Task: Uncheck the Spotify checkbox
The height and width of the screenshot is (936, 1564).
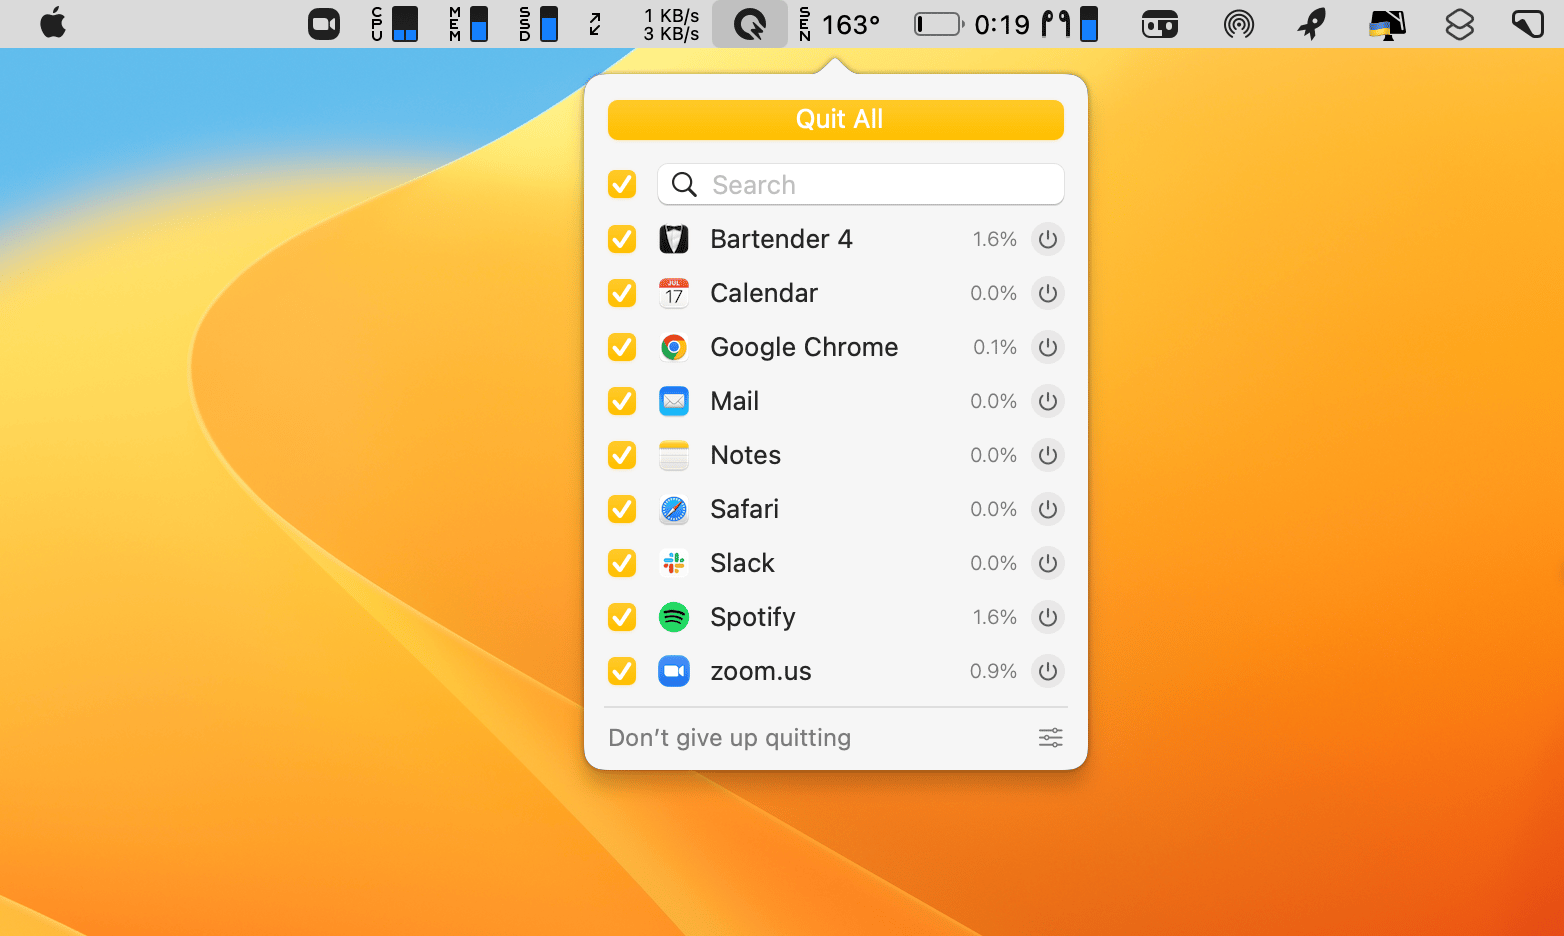Action: tap(622, 617)
